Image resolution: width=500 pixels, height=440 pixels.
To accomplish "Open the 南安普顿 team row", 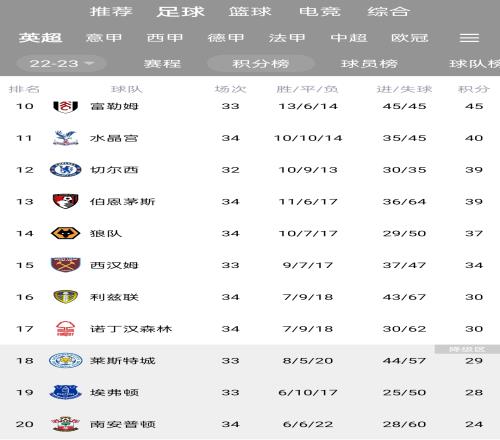I will 250,424.
